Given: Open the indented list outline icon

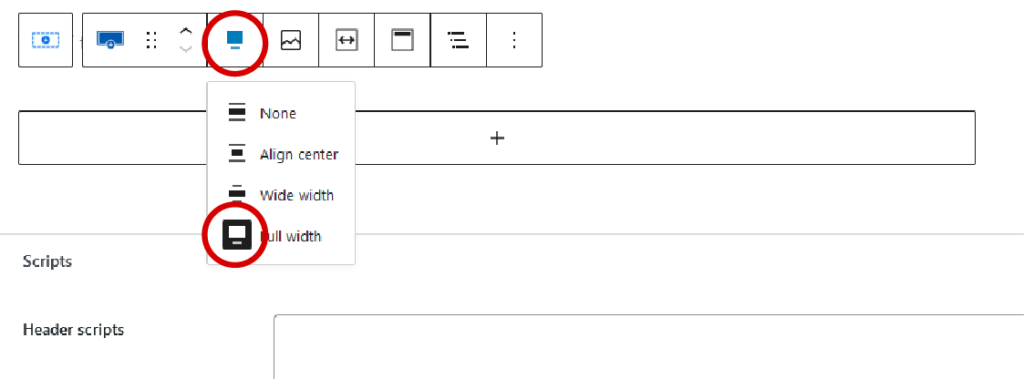Looking at the screenshot, I should coord(458,40).
